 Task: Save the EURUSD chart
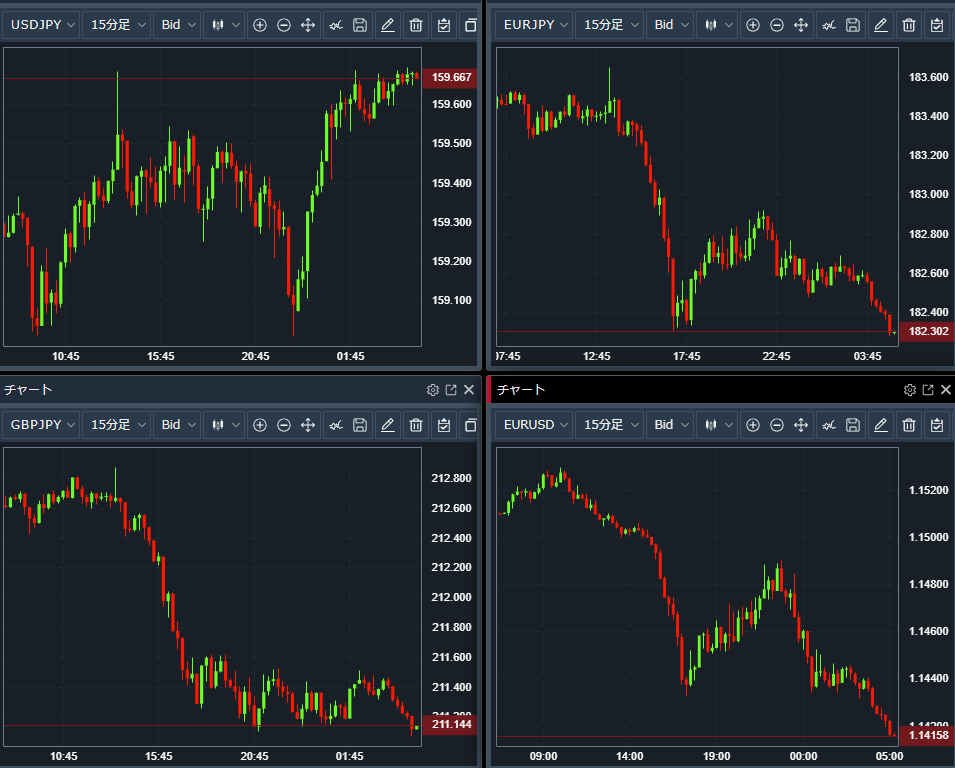(x=853, y=425)
